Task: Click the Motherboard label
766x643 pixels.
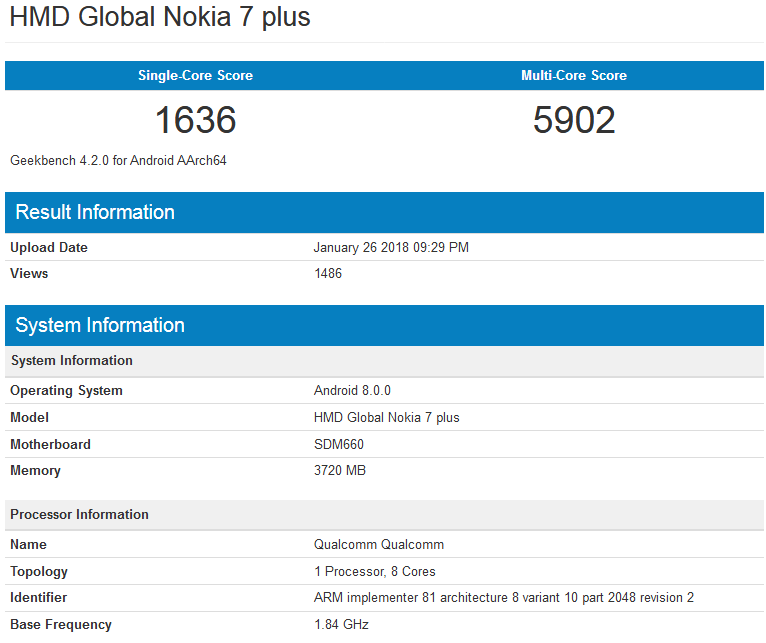Action: coord(50,444)
